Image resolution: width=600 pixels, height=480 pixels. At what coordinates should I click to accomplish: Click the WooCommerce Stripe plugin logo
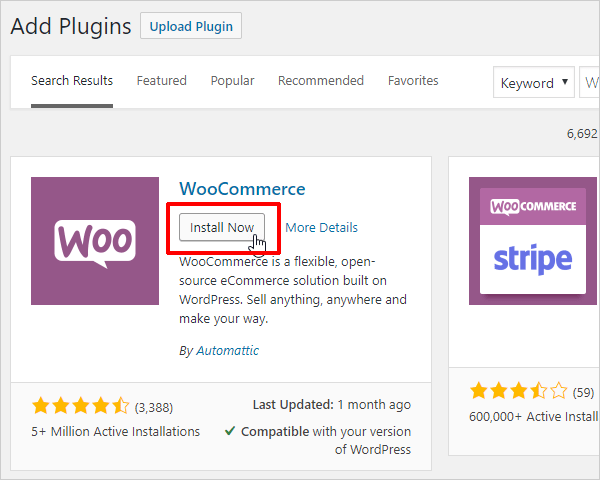point(533,241)
